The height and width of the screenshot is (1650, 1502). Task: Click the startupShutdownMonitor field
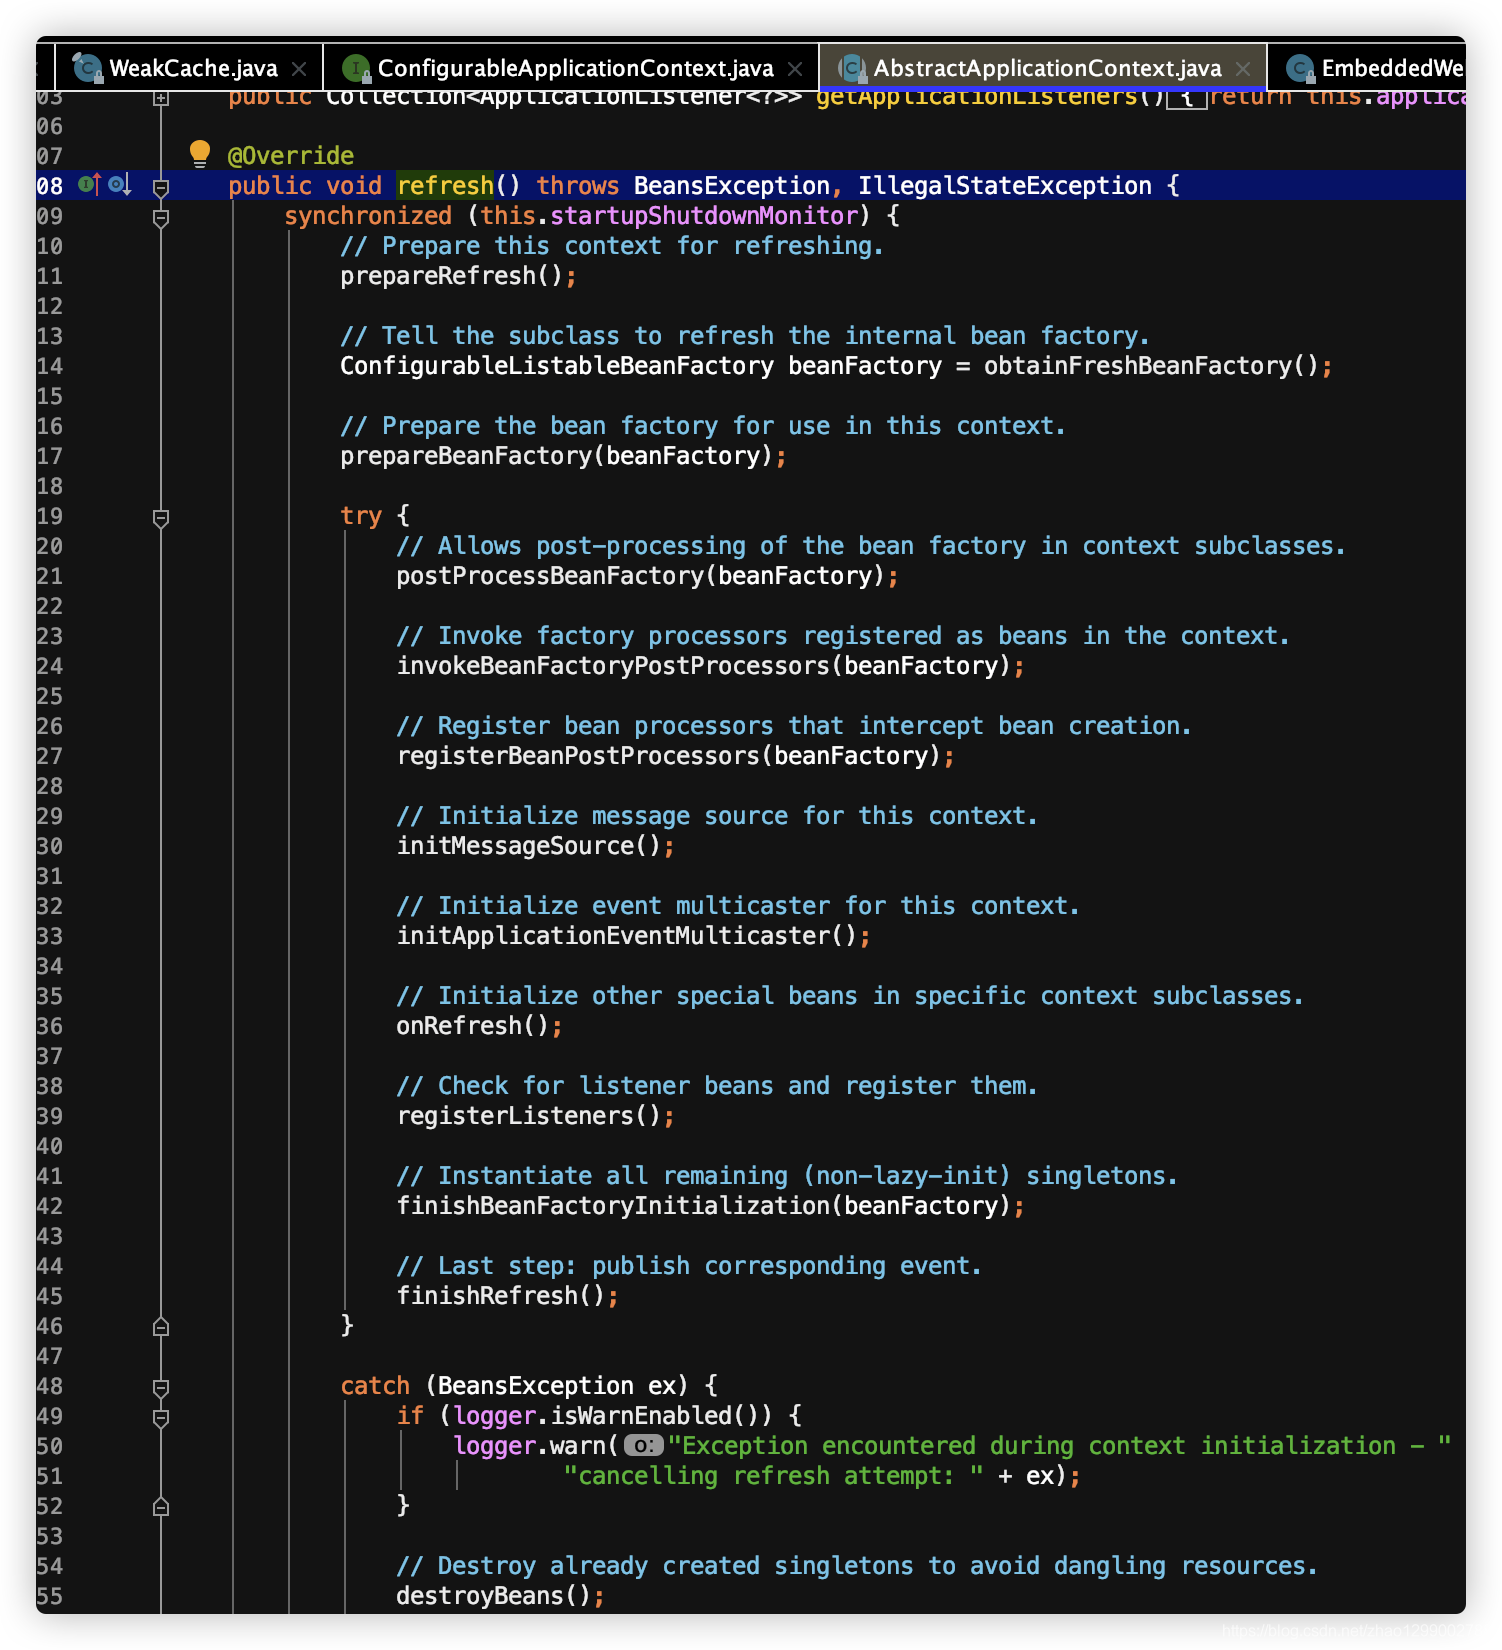tap(704, 216)
